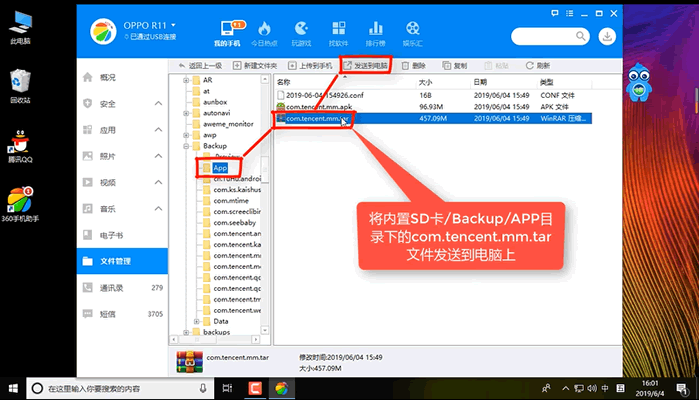This screenshot has height=400, width=699.
Task: Expand the 应用 sidebar chevron
Action: pos(158,130)
